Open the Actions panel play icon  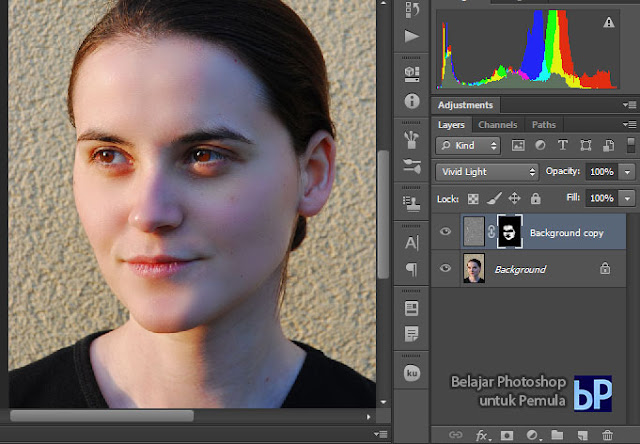412,36
